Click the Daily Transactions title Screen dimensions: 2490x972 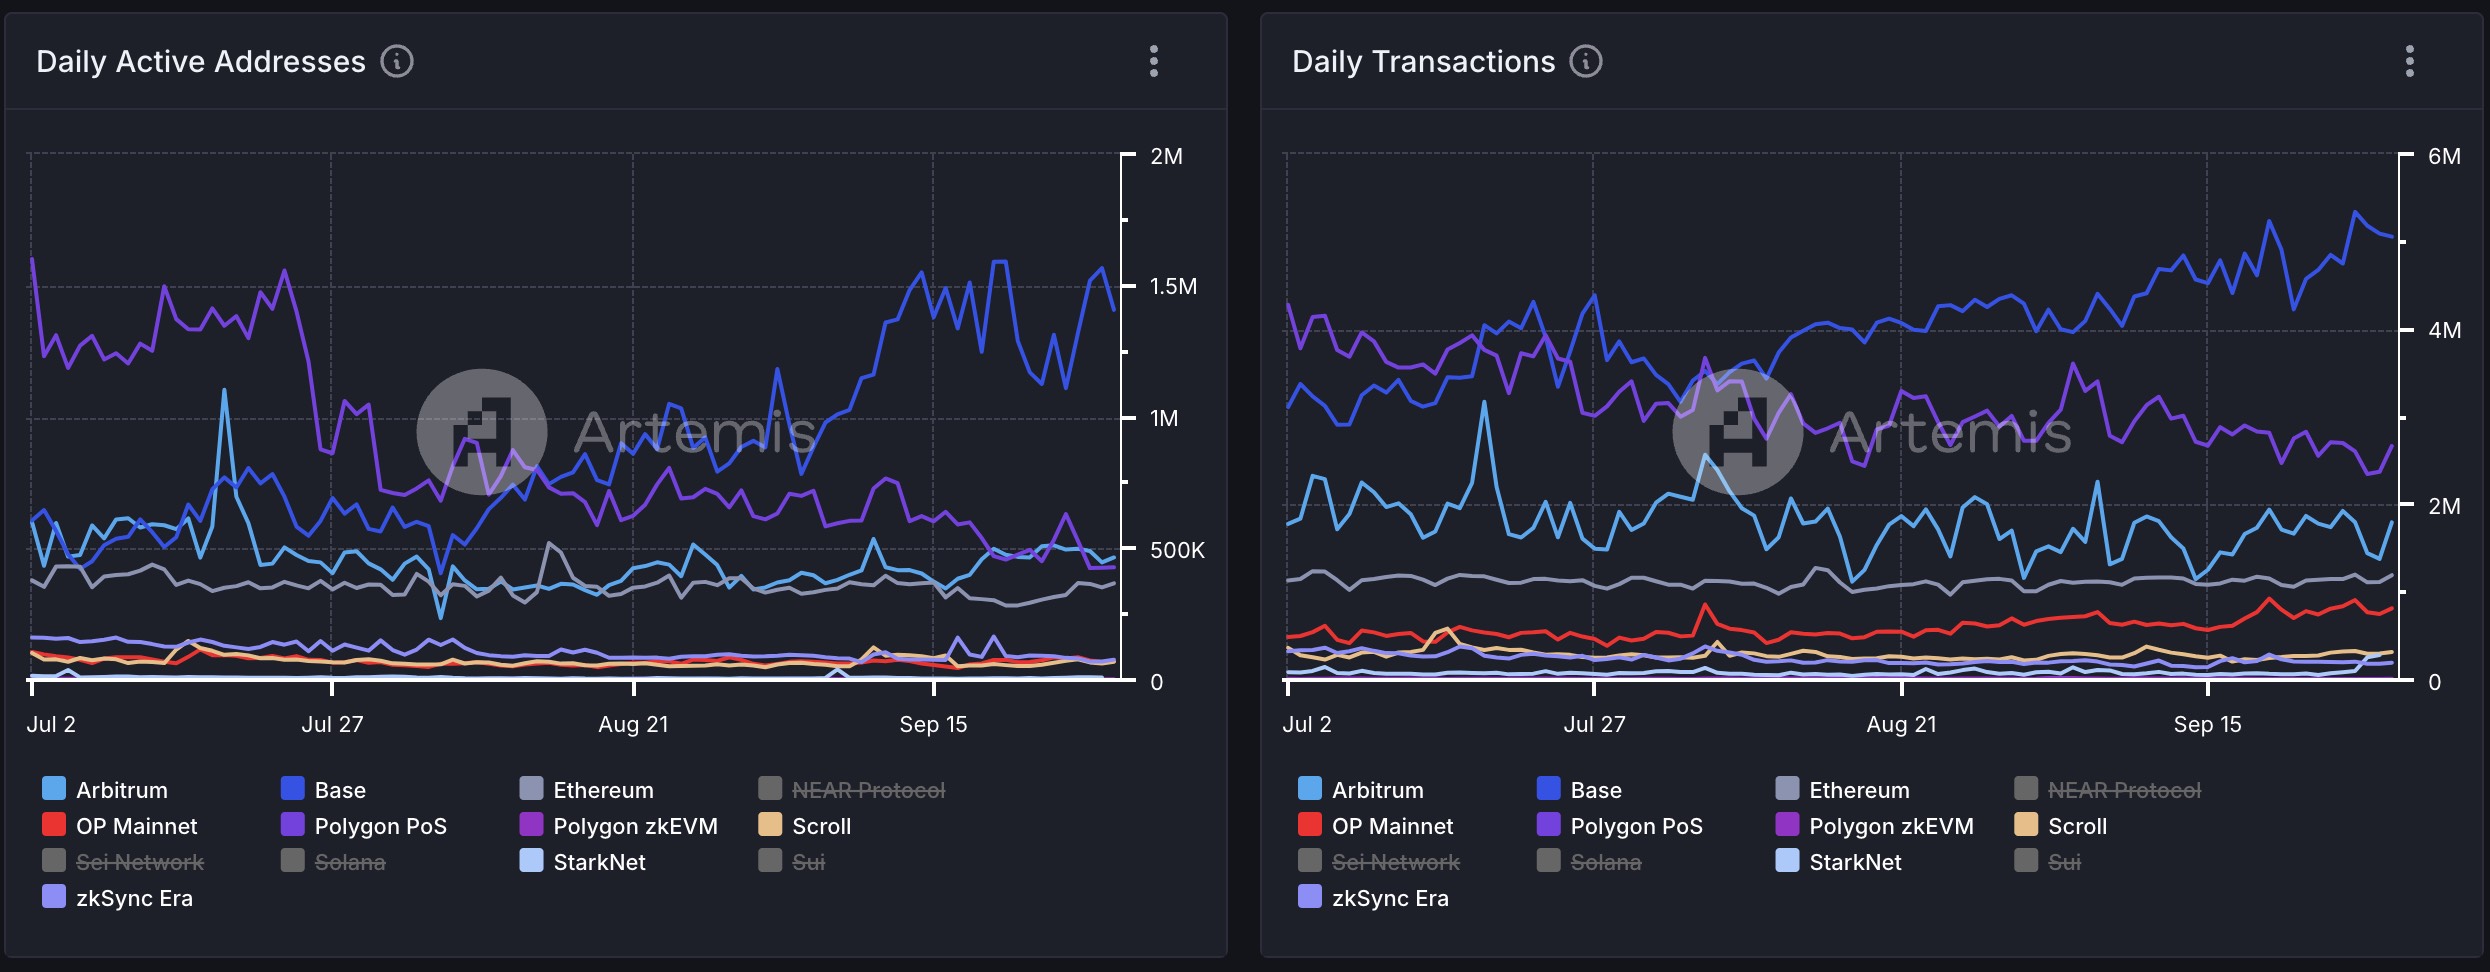click(1424, 62)
